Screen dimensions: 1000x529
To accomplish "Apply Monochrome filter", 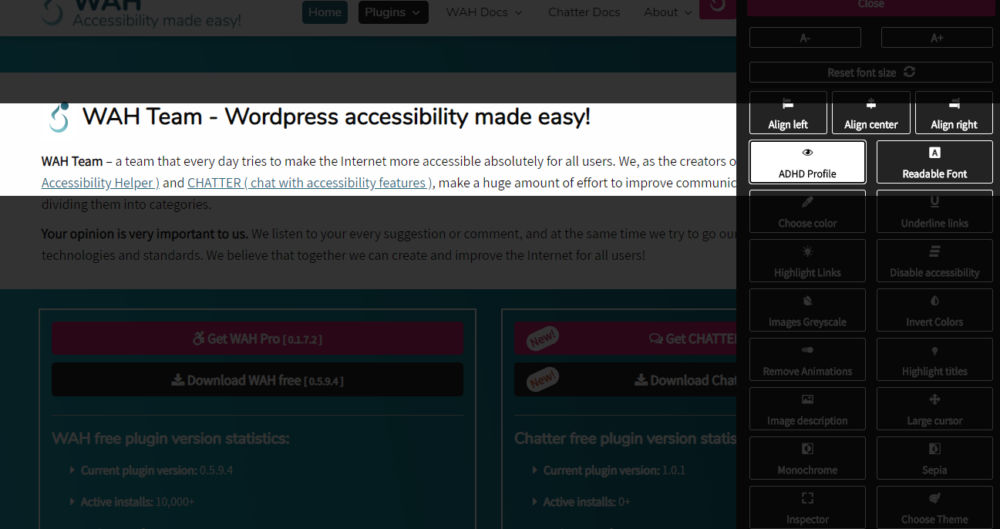I will click(807, 458).
